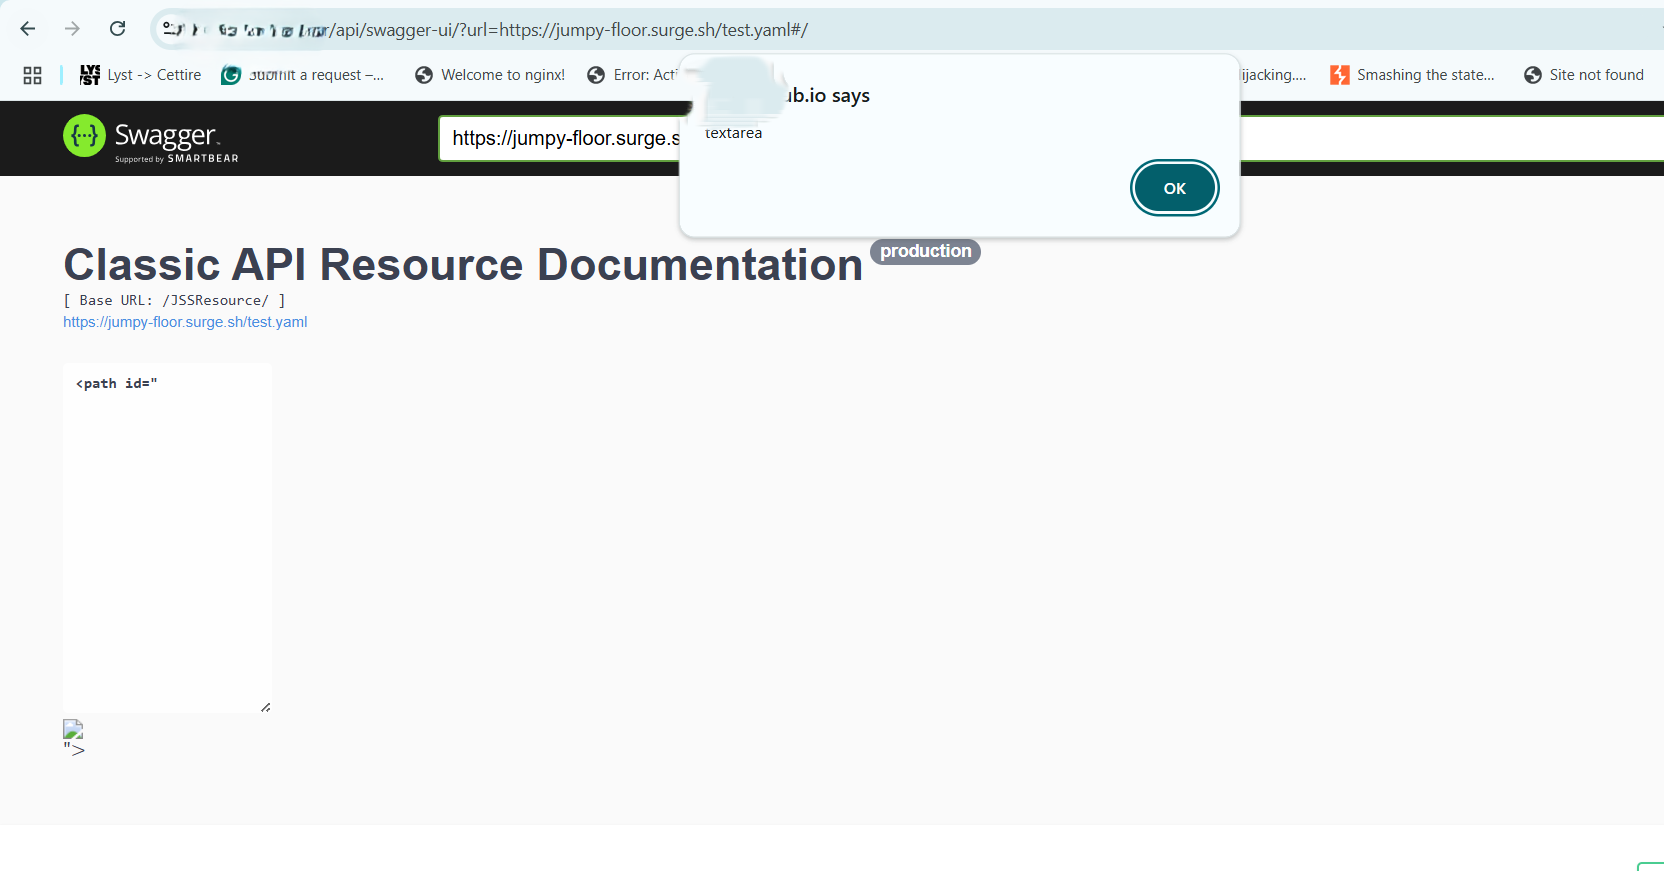Click the production version badge
1664x871 pixels.
[x=925, y=251]
